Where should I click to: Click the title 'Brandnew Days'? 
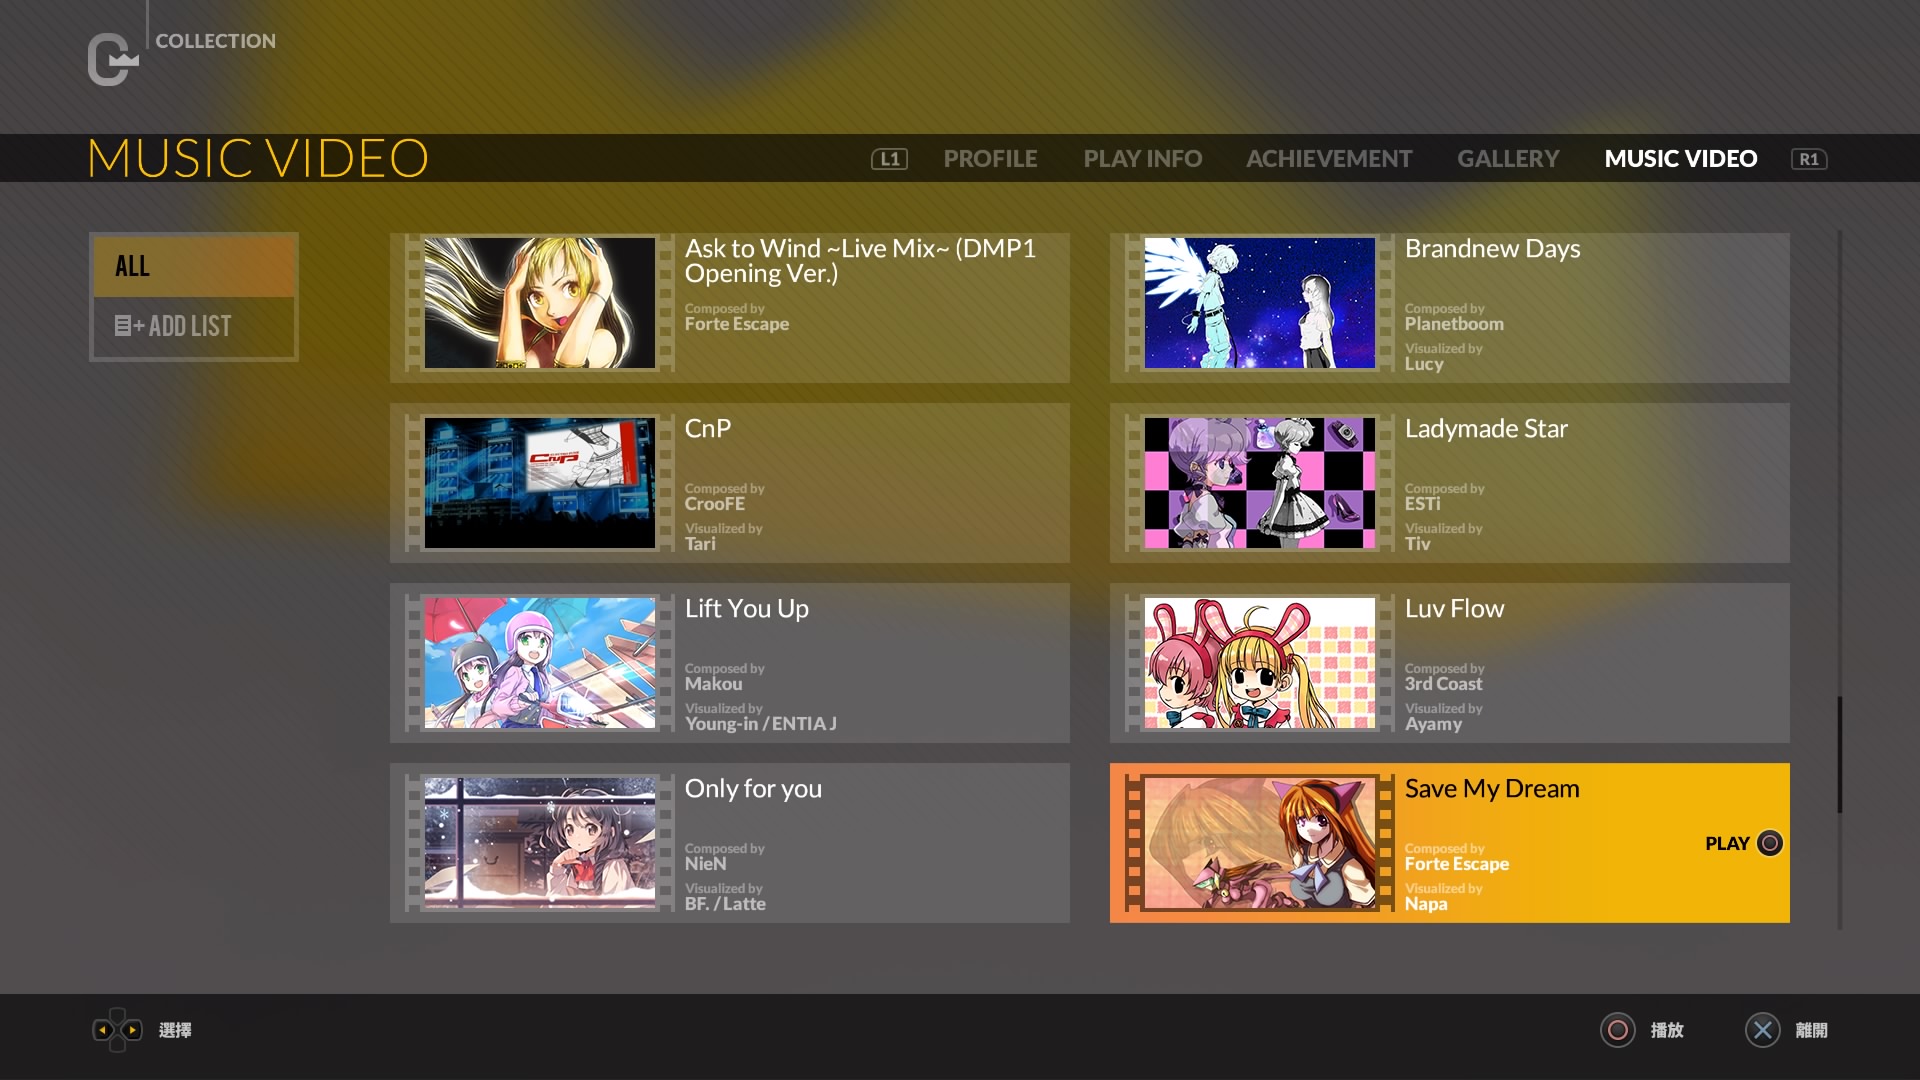[x=1492, y=249]
